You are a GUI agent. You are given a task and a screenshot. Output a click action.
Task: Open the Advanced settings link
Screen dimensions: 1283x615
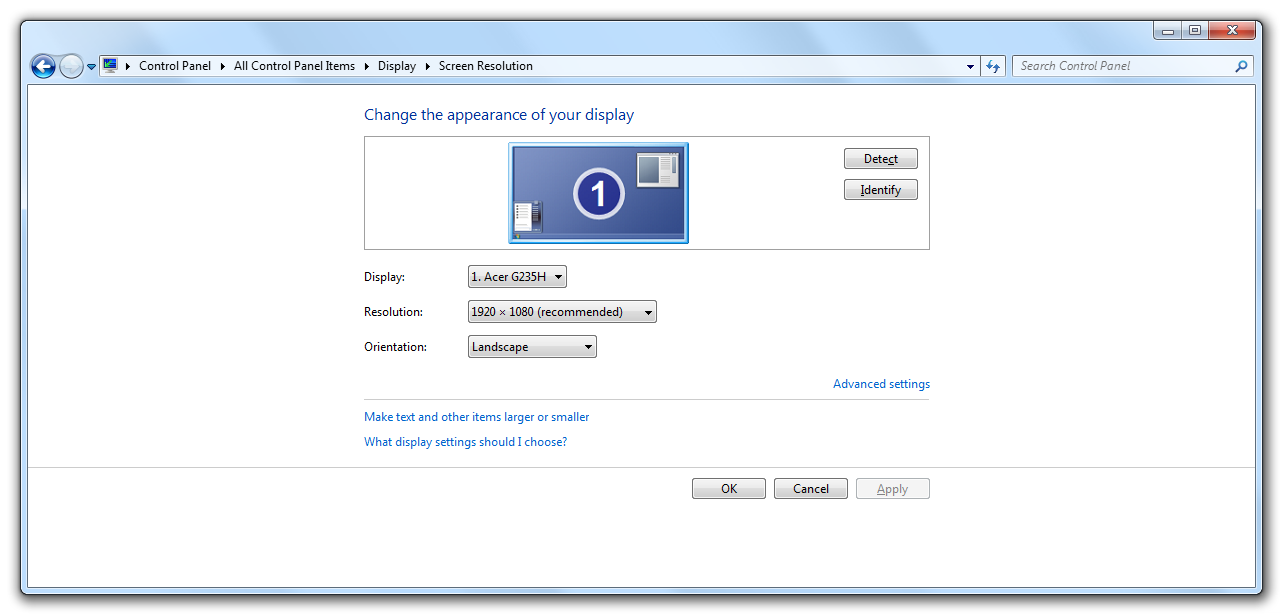881,384
